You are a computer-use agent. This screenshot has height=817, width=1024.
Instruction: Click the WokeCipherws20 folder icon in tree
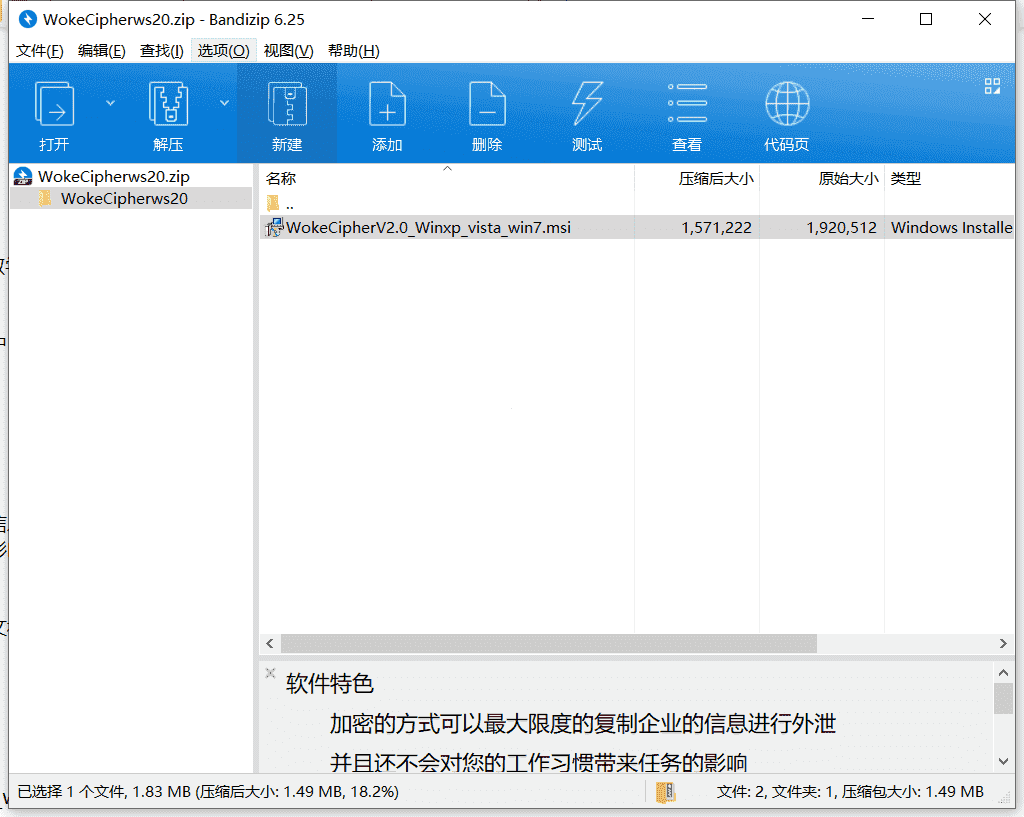pyautogui.click(x=44, y=198)
